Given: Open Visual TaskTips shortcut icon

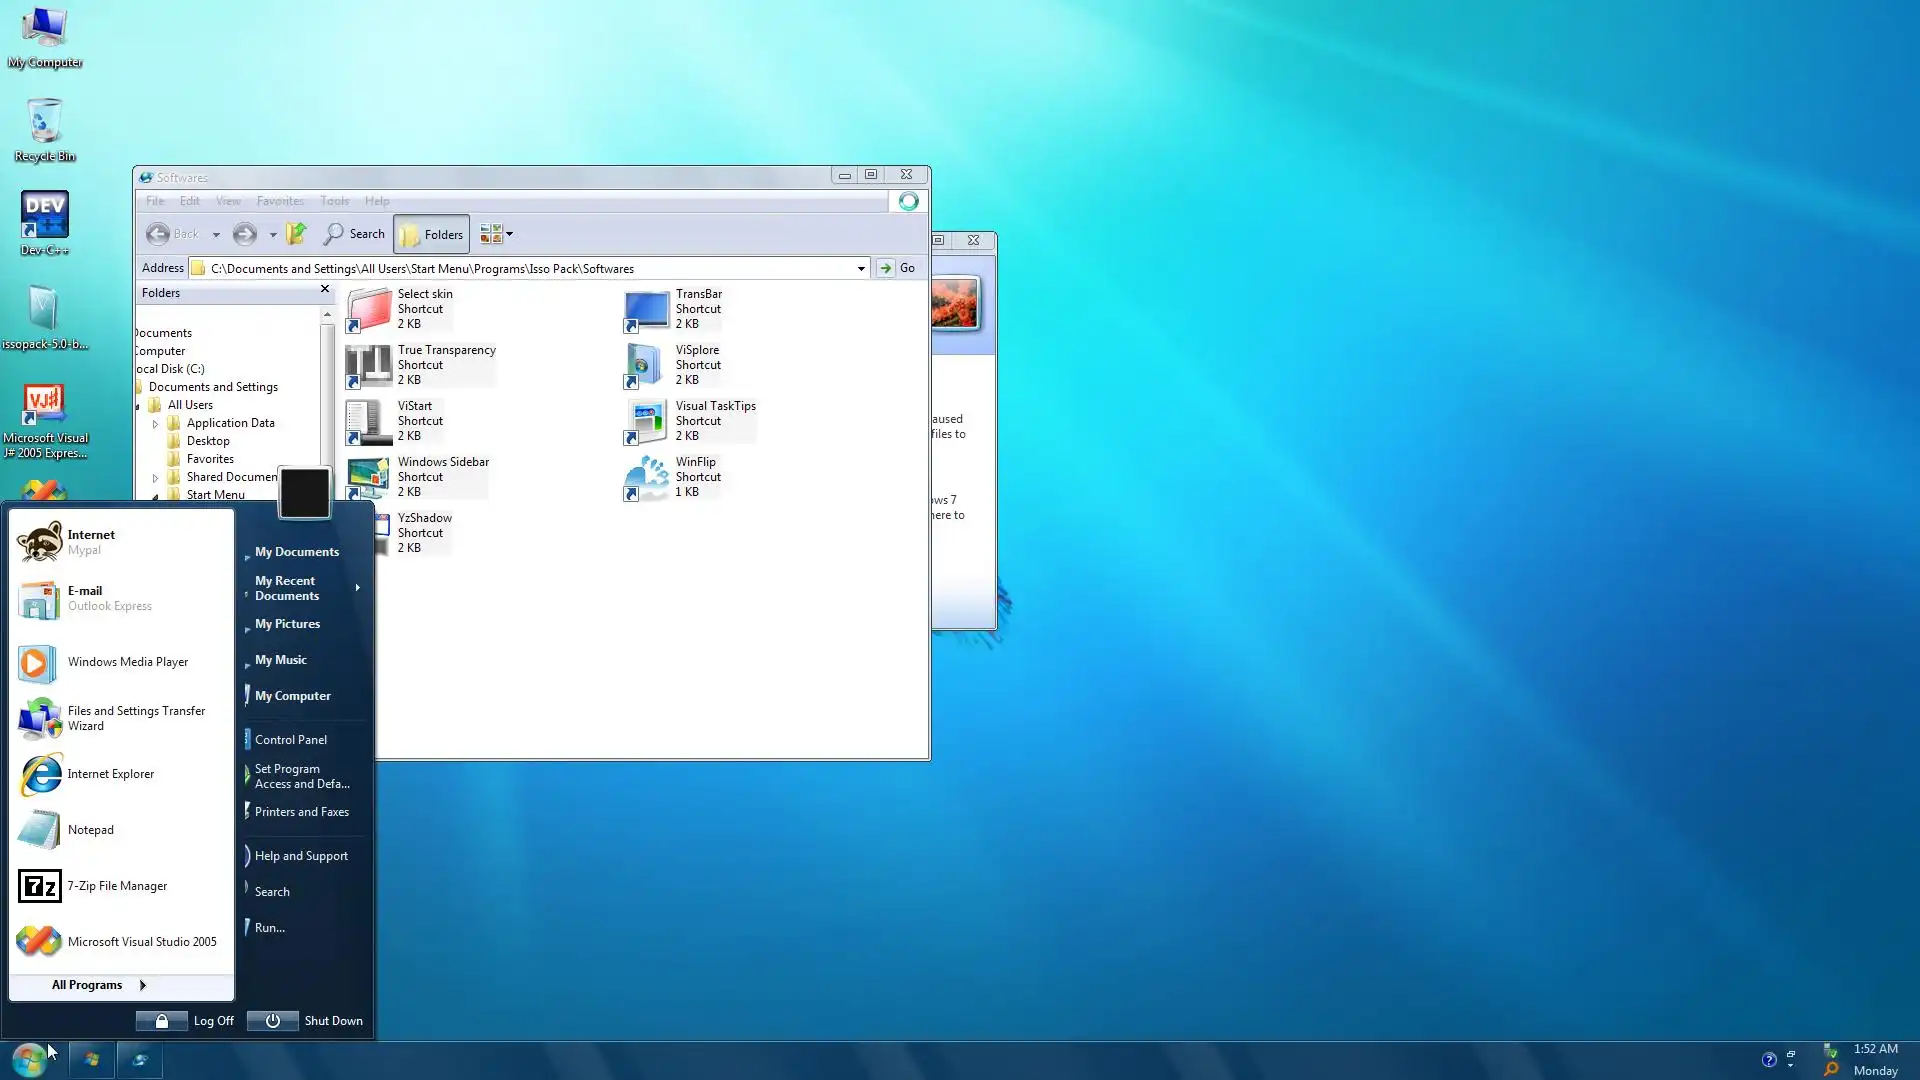Looking at the screenshot, I should [646, 421].
